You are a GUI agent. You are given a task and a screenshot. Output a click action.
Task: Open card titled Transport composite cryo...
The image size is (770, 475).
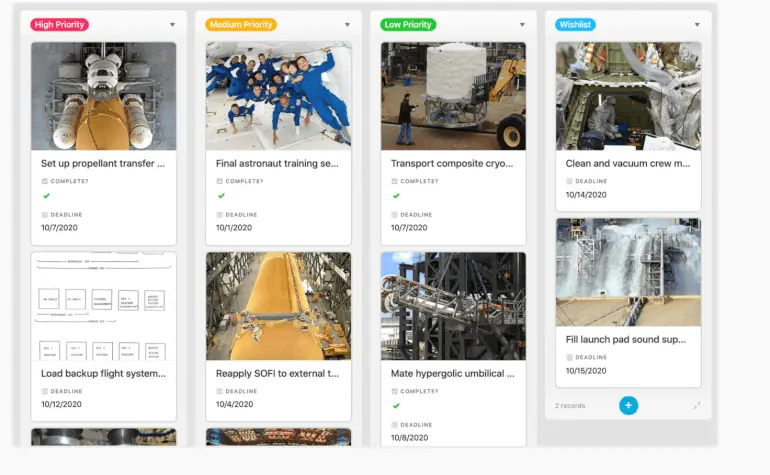click(x=452, y=164)
